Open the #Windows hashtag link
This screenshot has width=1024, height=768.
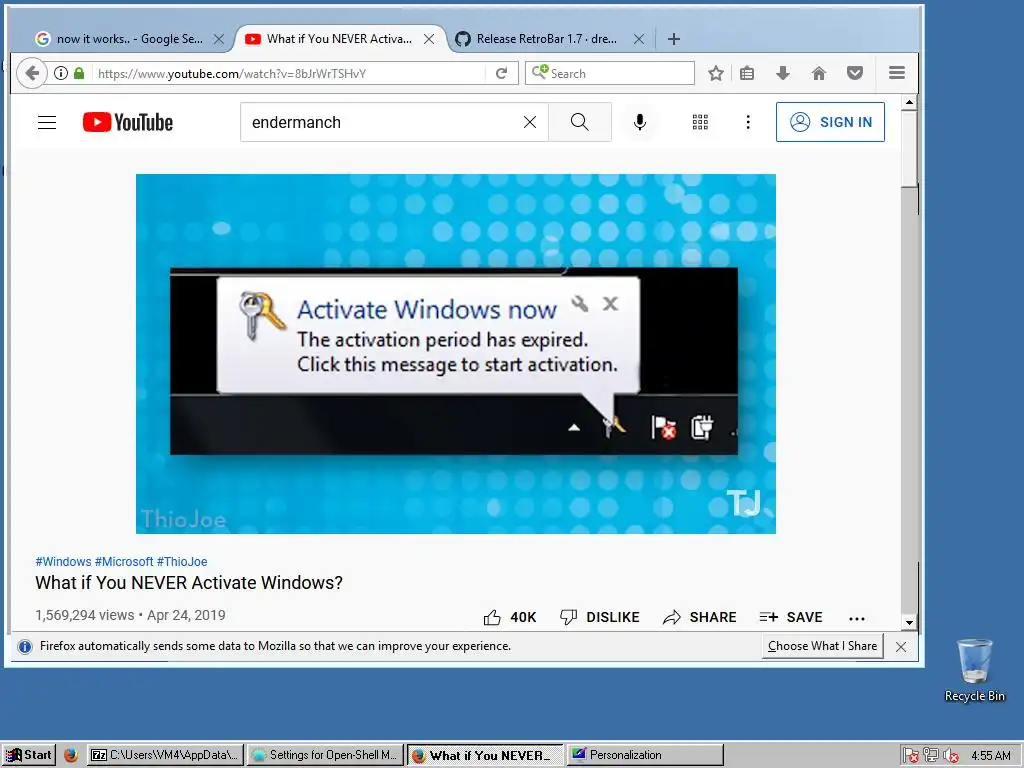(63, 562)
